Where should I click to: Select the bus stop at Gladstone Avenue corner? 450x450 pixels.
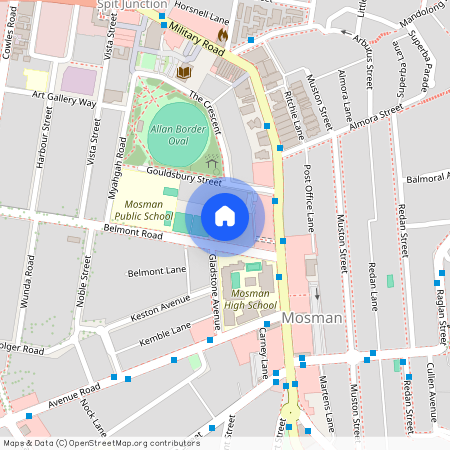click(210, 340)
